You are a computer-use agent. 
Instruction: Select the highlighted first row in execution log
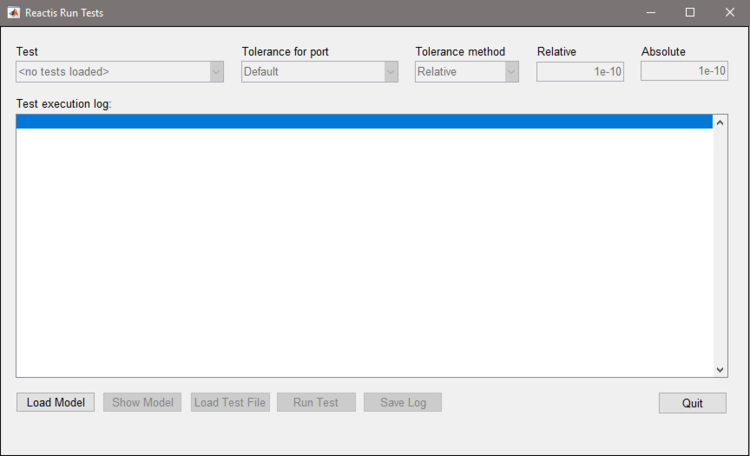coord(364,122)
